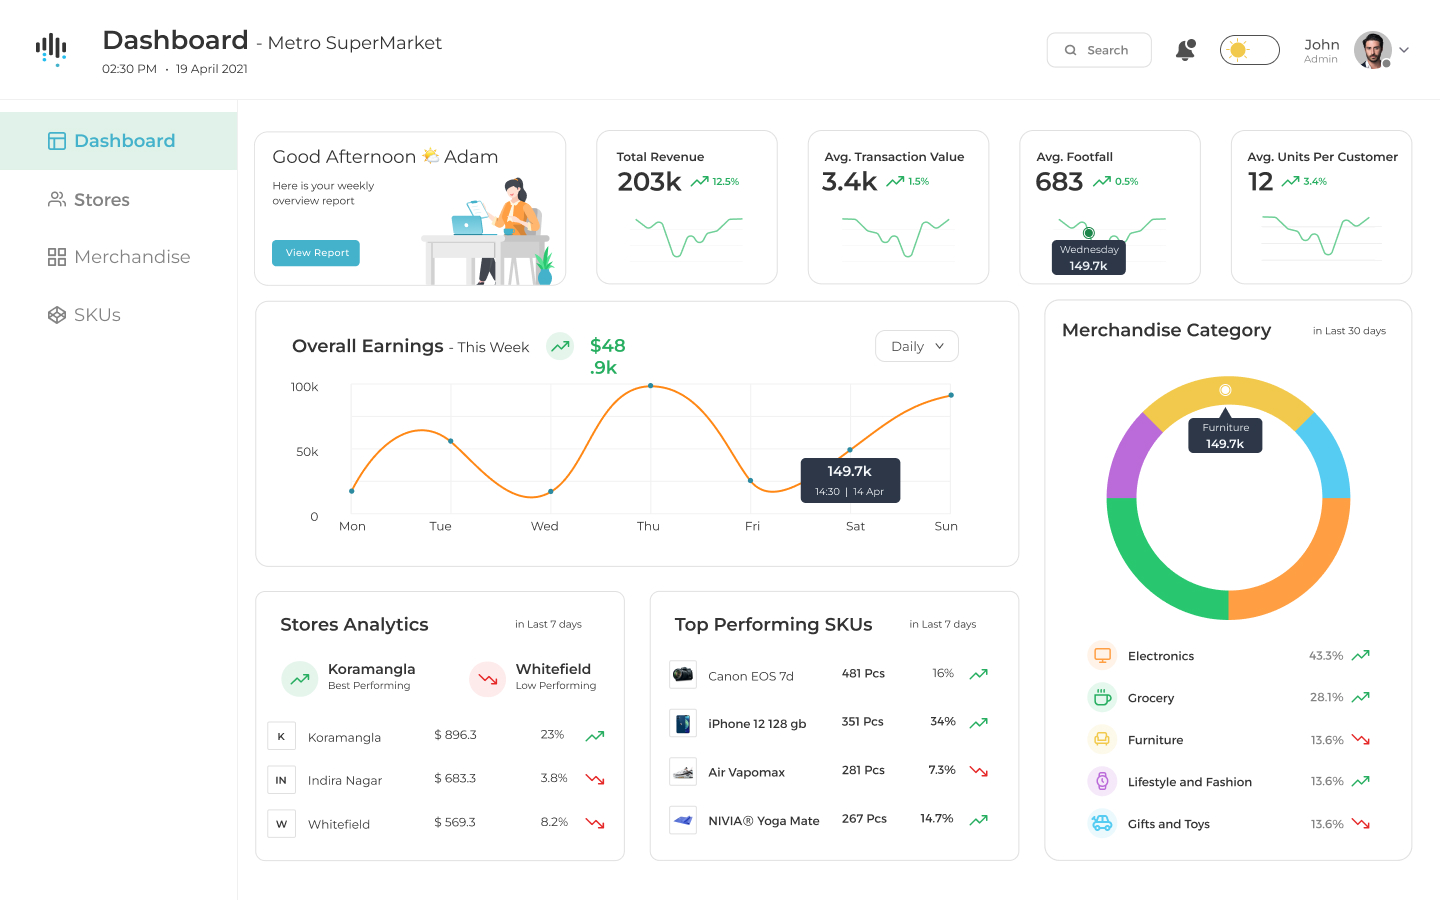Select the Grocery category icon
The height and width of the screenshot is (900, 1440).
1101,697
